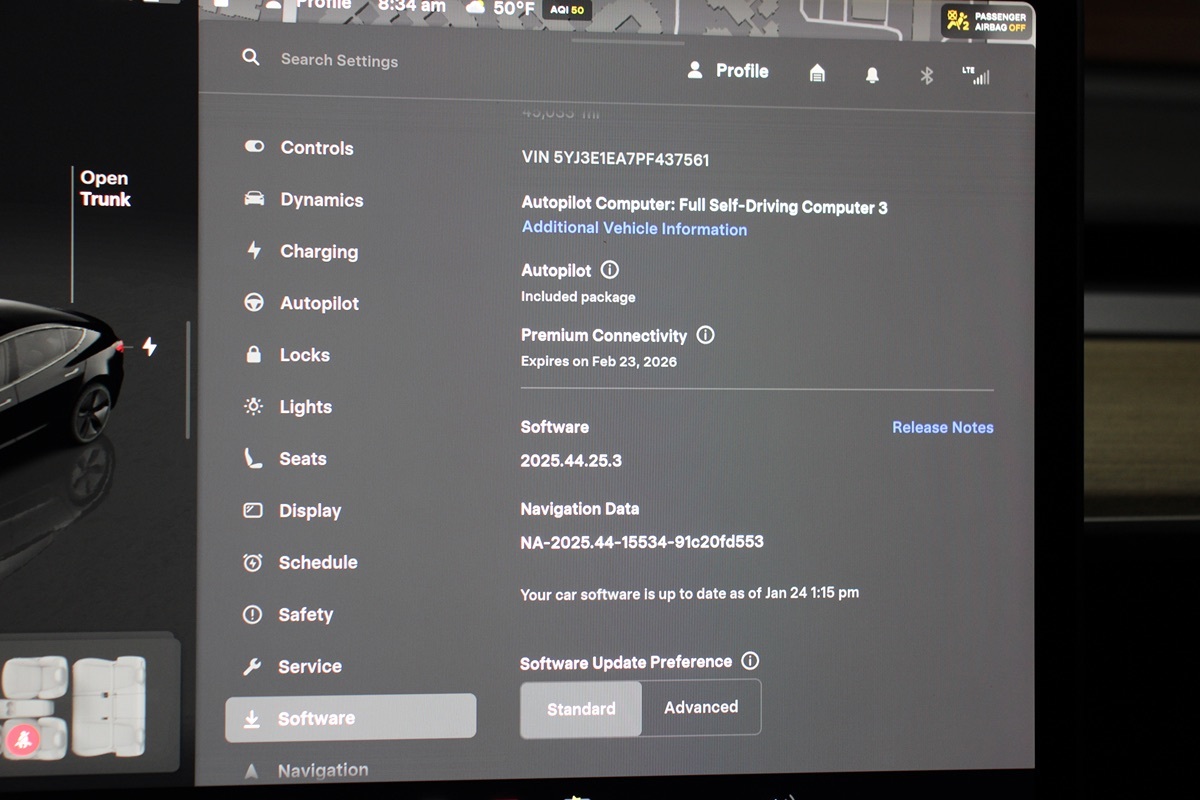Tap the Bluetooth icon
1200x800 pixels.
coord(926,75)
